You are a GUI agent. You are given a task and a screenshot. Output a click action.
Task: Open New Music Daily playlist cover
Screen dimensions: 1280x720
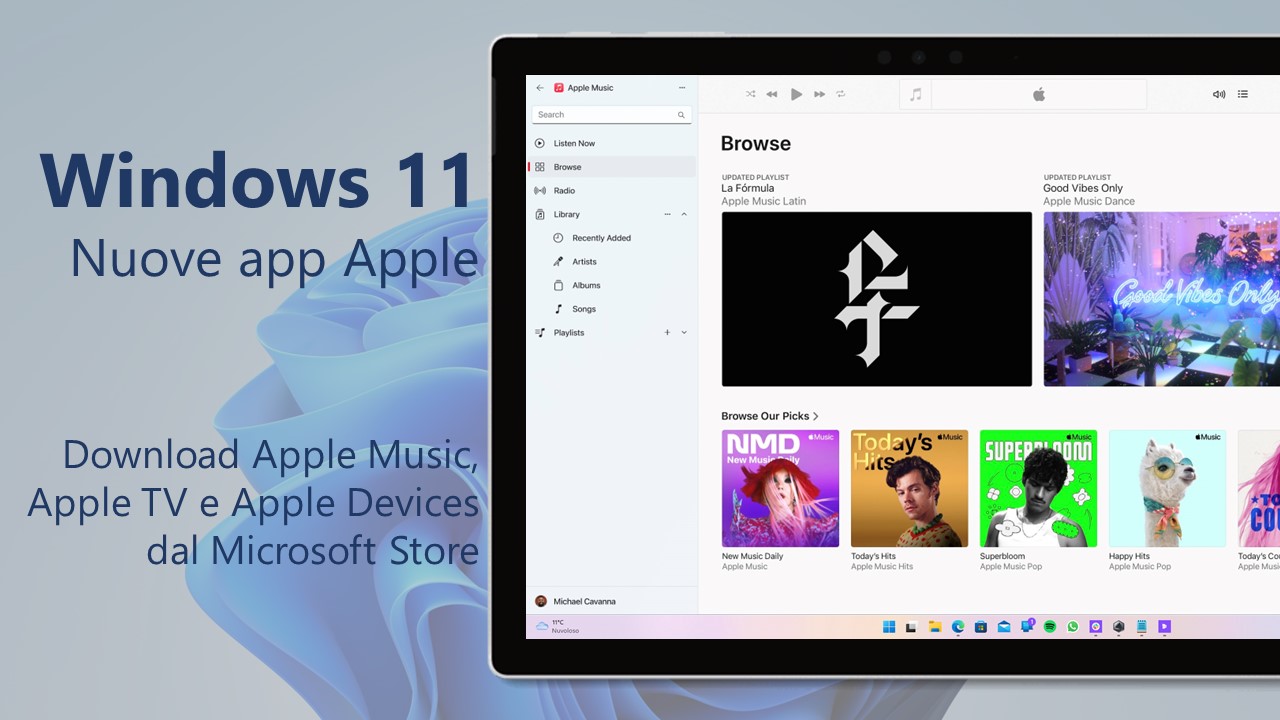[781, 489]
